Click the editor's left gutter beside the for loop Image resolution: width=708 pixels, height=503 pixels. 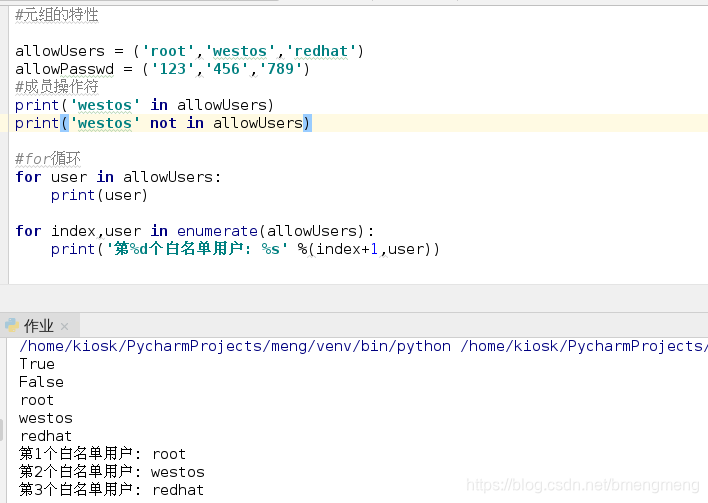[x=4, y=177]
